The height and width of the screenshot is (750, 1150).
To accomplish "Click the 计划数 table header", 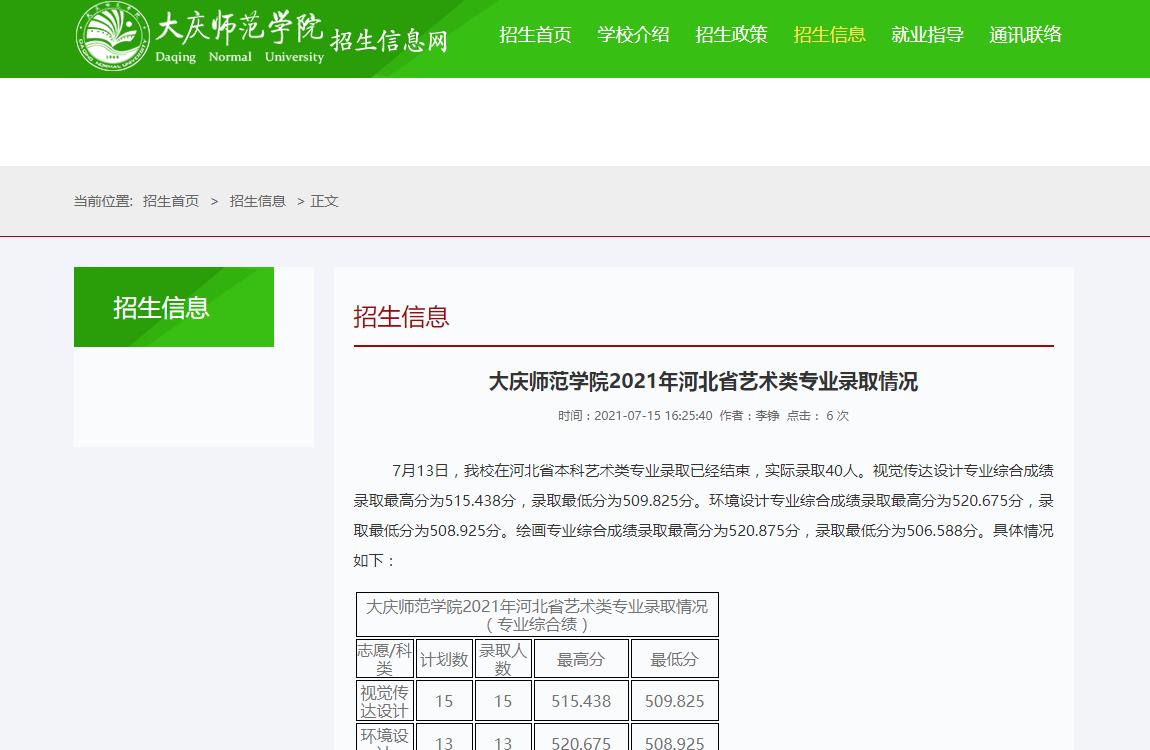I will coord(444,659).
